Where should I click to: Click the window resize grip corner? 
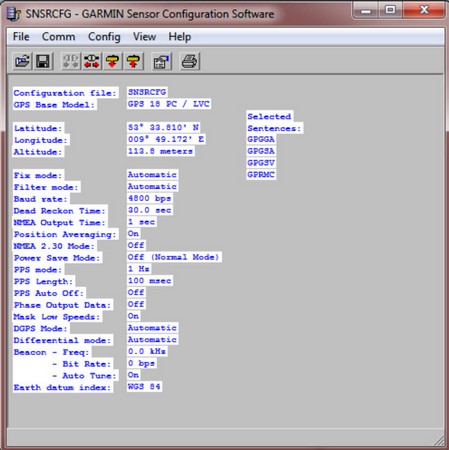coord(439,441)
